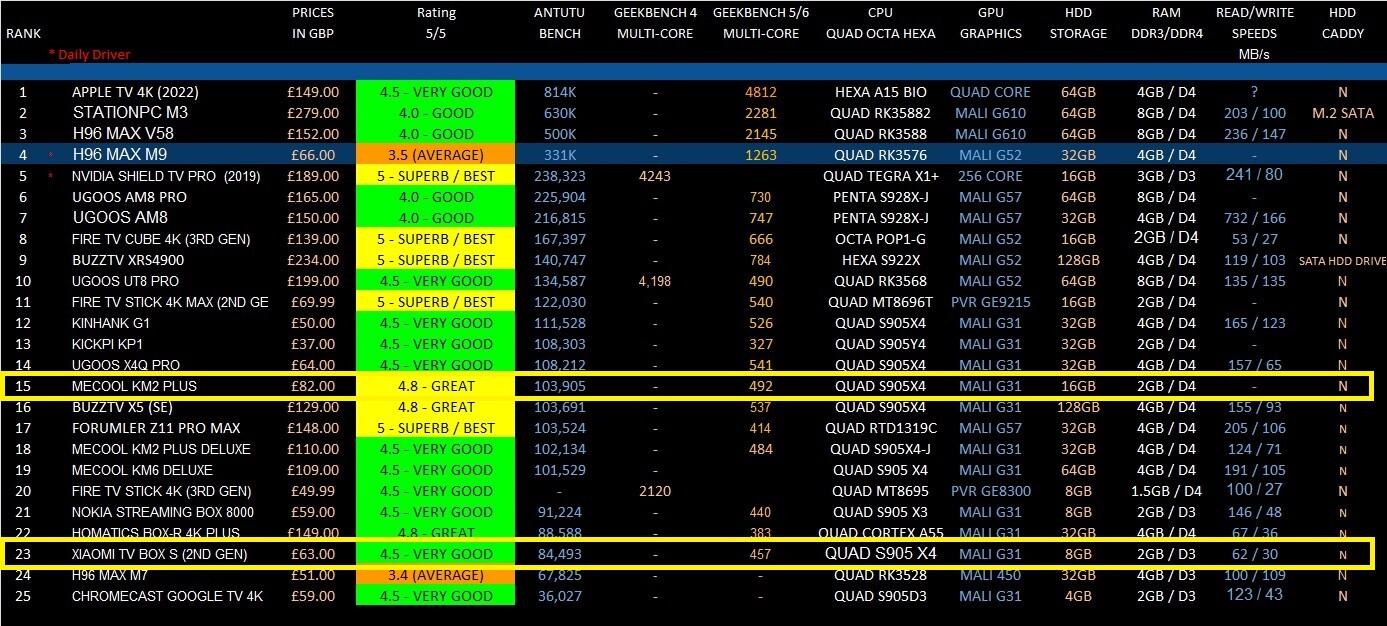Click the "3.5 (AVERAGE)" rating cell
1387x626 pixels.
coord(436,155)
